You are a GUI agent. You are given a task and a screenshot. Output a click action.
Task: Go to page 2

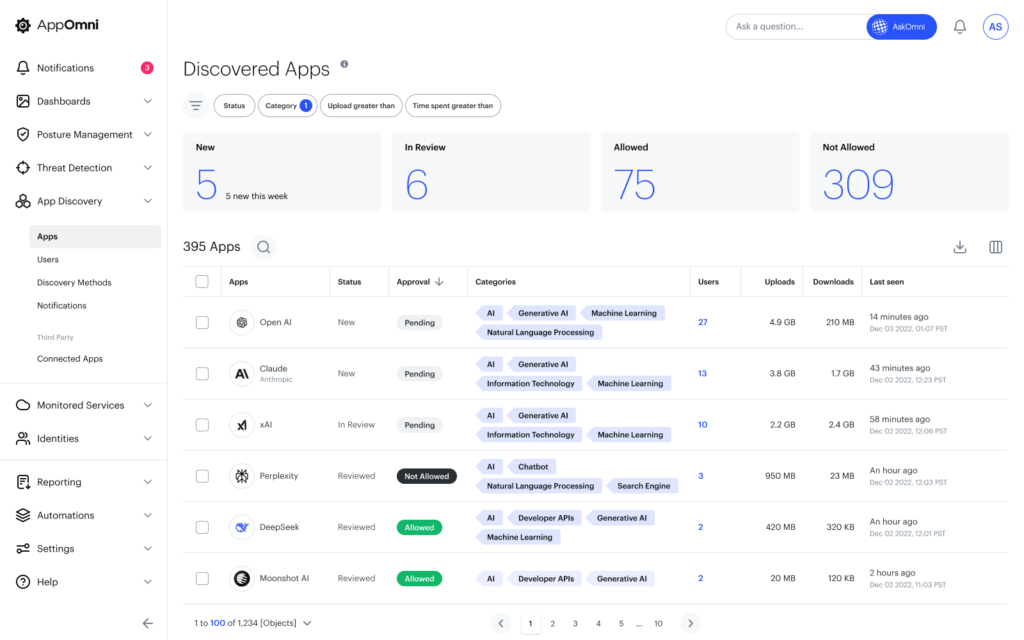(x=552, y=624)
